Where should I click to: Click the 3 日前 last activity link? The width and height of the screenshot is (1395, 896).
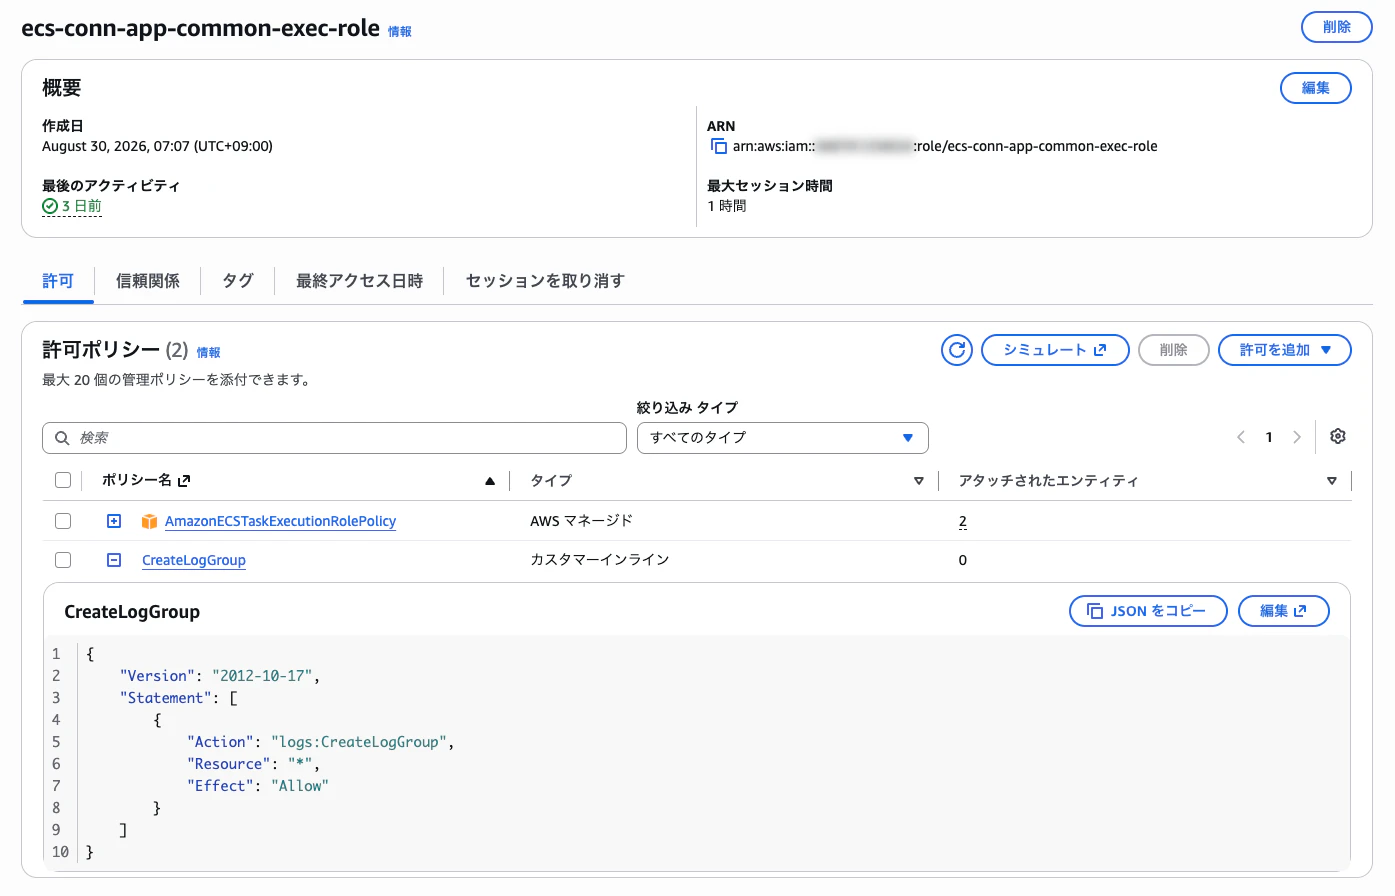pyautogui.click(x=81, y=206)
